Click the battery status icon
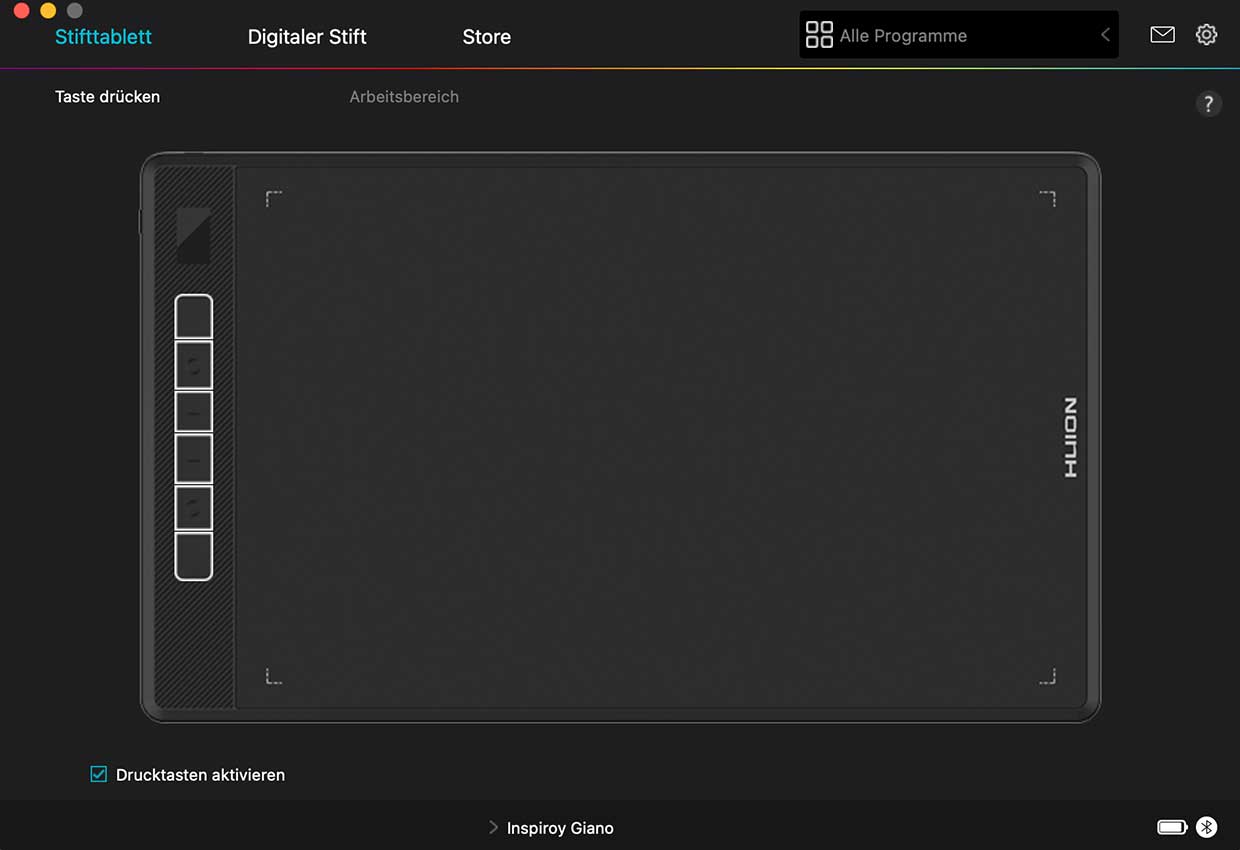1240x850 pixels. (1173, 827)
